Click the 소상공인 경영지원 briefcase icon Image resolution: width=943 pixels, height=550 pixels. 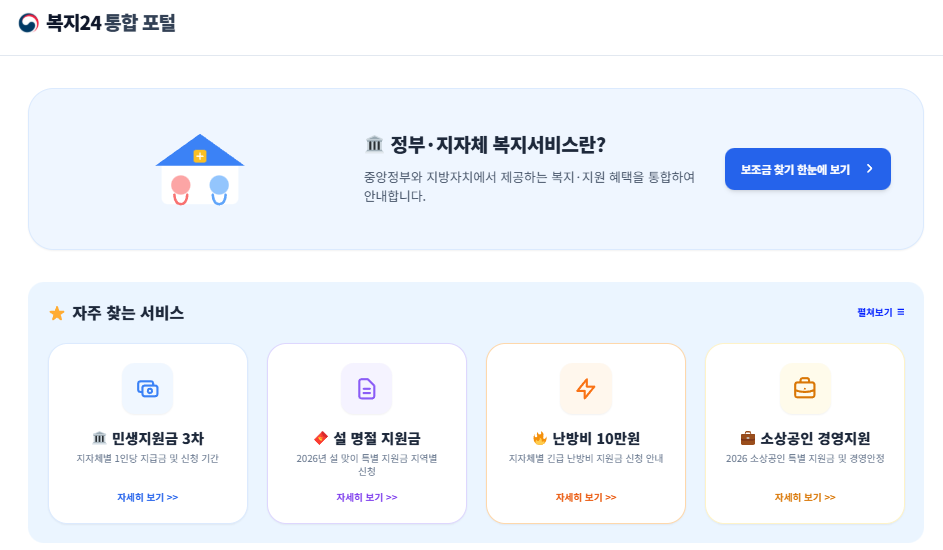coord(805,388)
